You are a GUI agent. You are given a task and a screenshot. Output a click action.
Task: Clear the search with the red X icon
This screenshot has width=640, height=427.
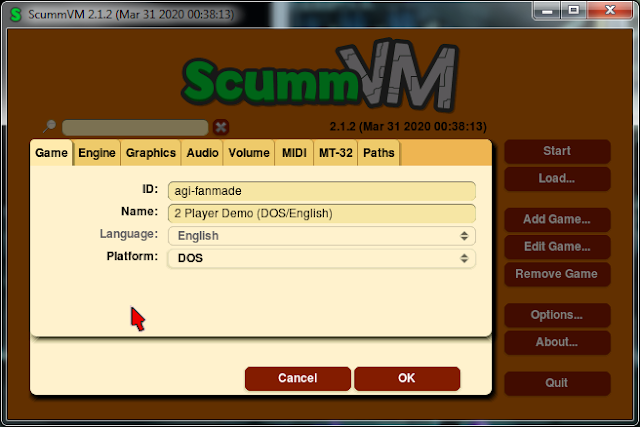[x=221, y=127]
